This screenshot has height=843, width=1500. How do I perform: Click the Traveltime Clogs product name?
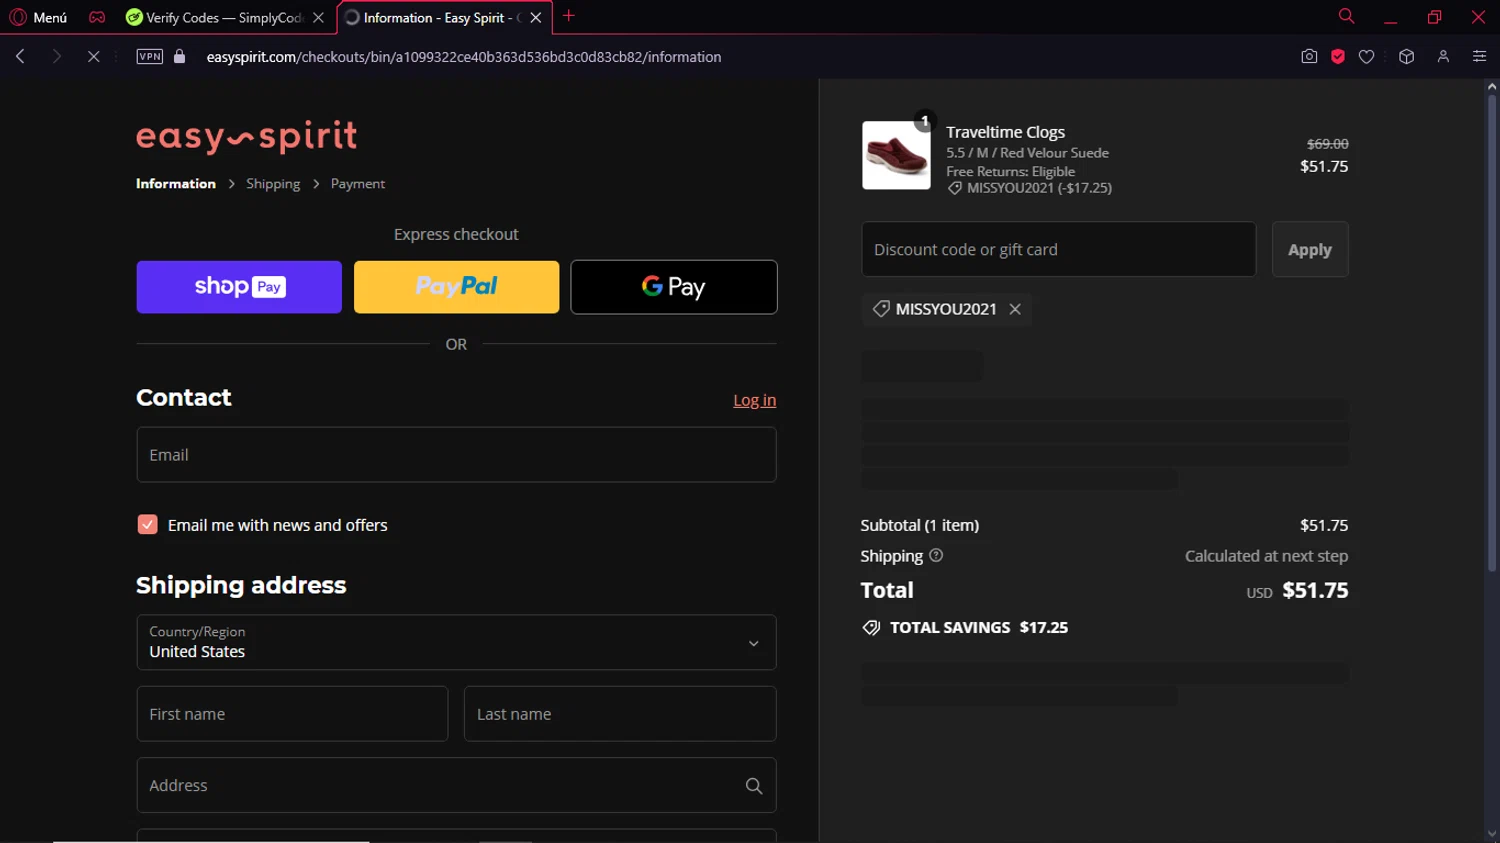pos(1005,132)
